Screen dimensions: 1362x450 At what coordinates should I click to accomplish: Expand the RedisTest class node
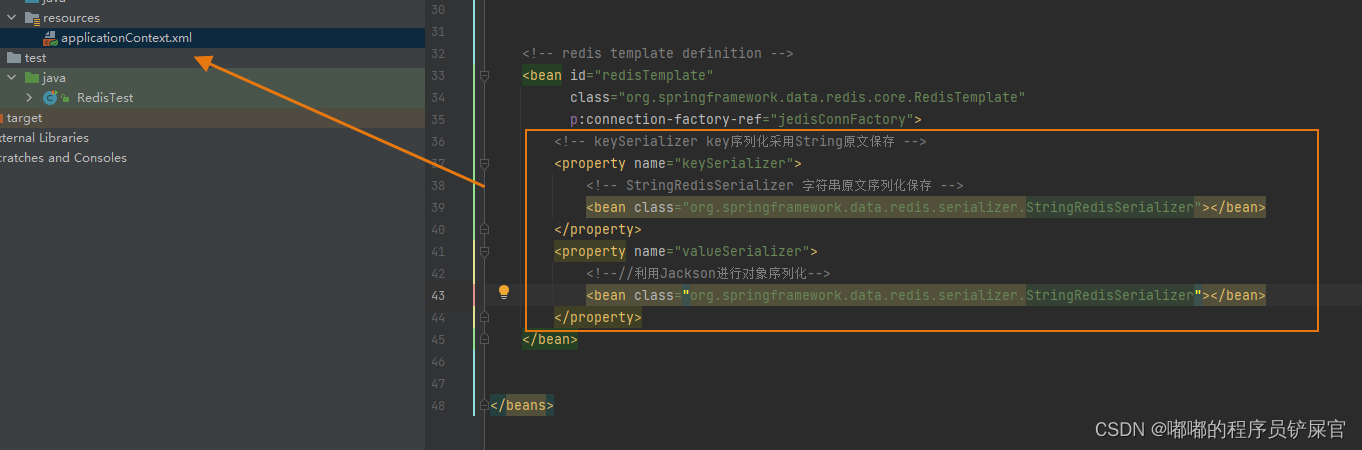[x=29, y=98]
